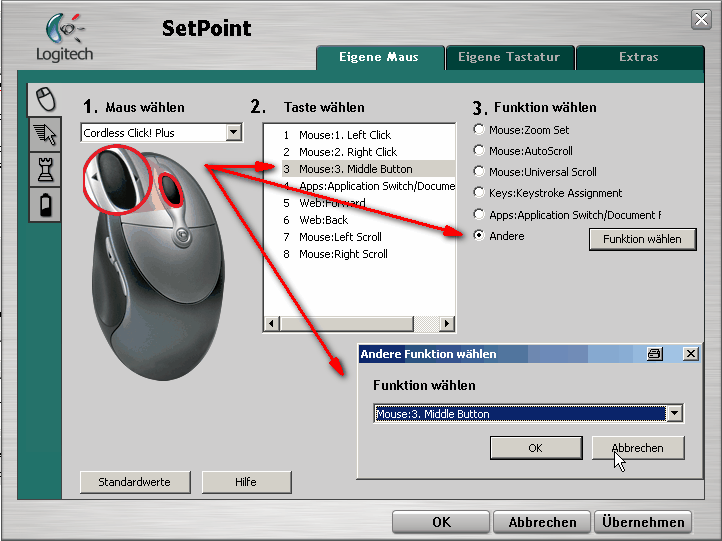Image resolution: width=722 pixels, height=541 pixels.
Task: Click the right arrow of the button list scrollbar
Action: [446, 324]
